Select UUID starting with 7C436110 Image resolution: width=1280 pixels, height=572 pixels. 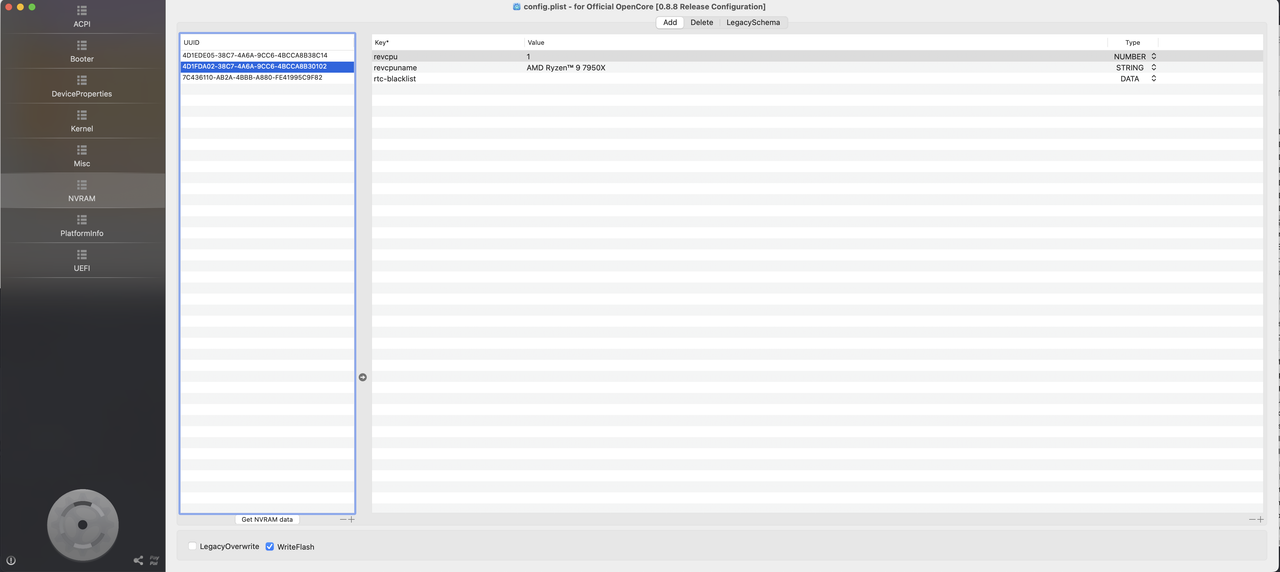point(252,78)
